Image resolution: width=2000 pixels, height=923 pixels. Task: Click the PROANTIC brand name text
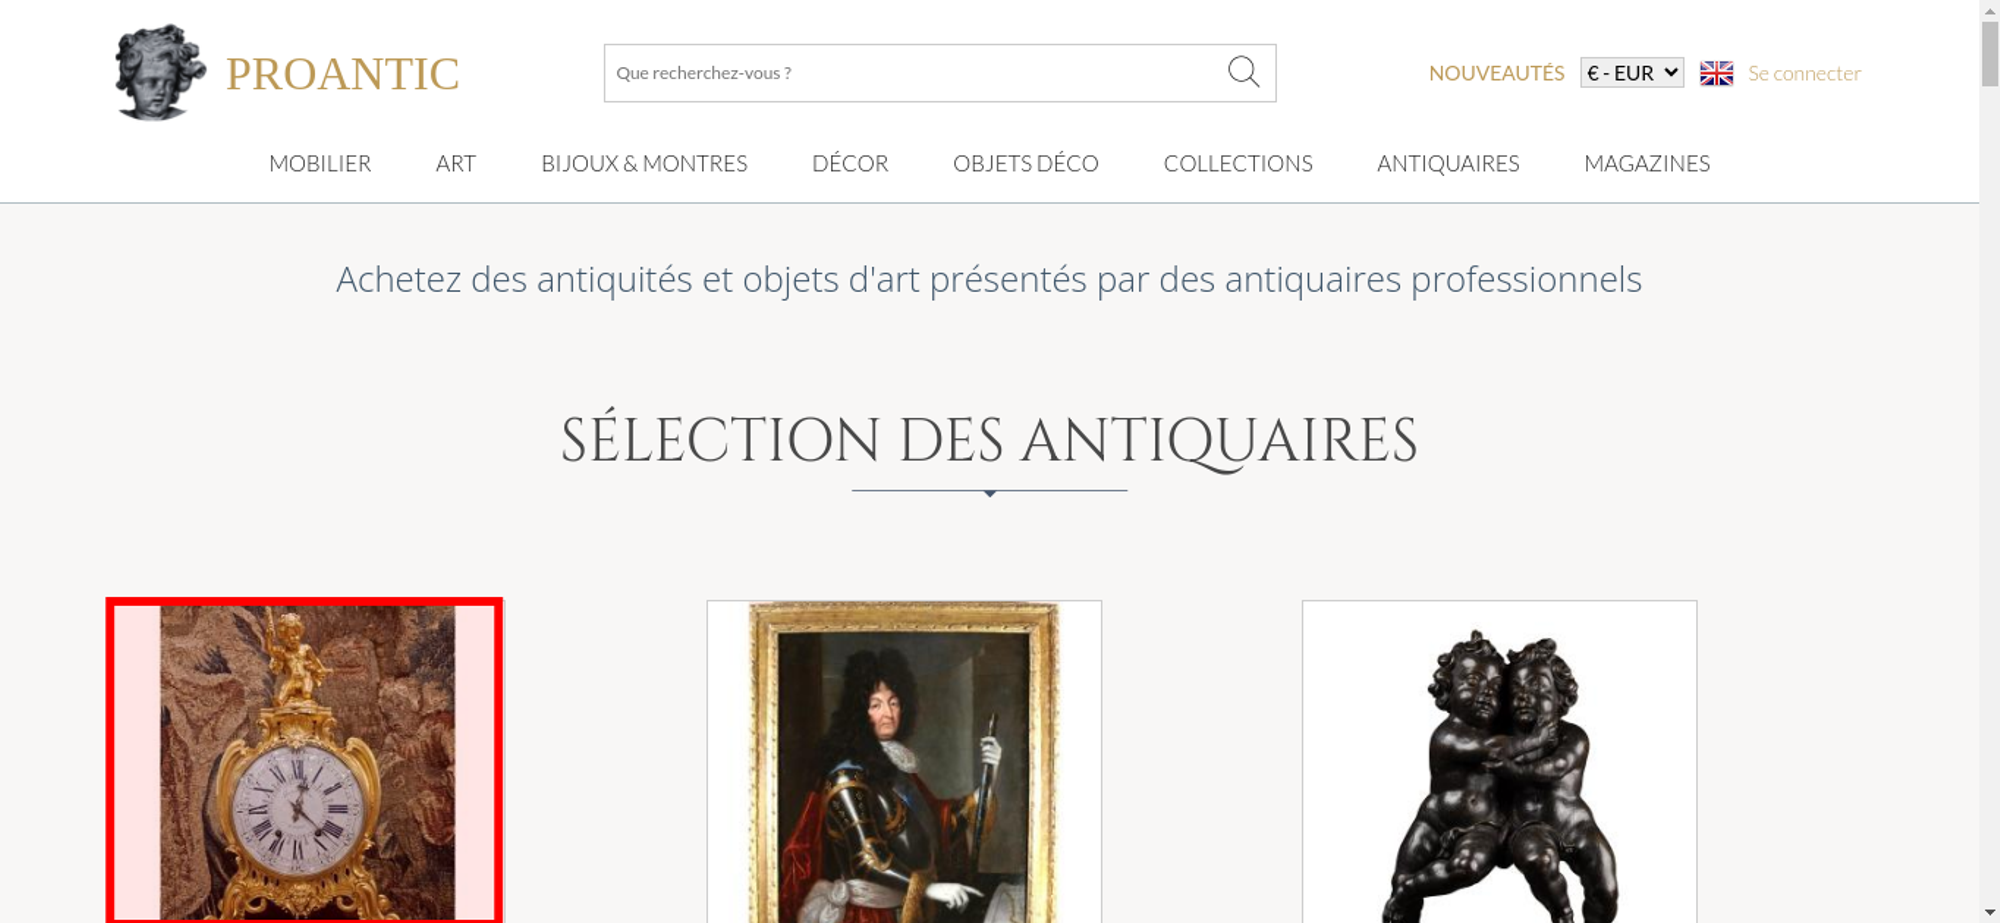point(342,74)
